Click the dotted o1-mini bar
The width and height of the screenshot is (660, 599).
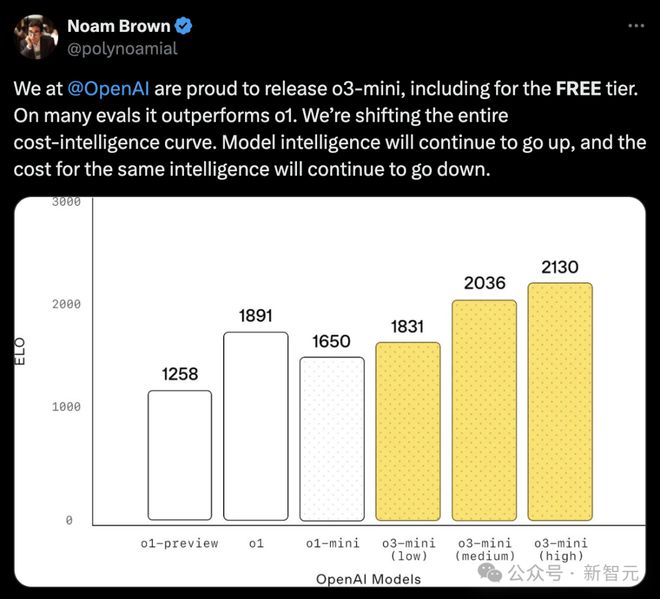click(x=332, y=439)
